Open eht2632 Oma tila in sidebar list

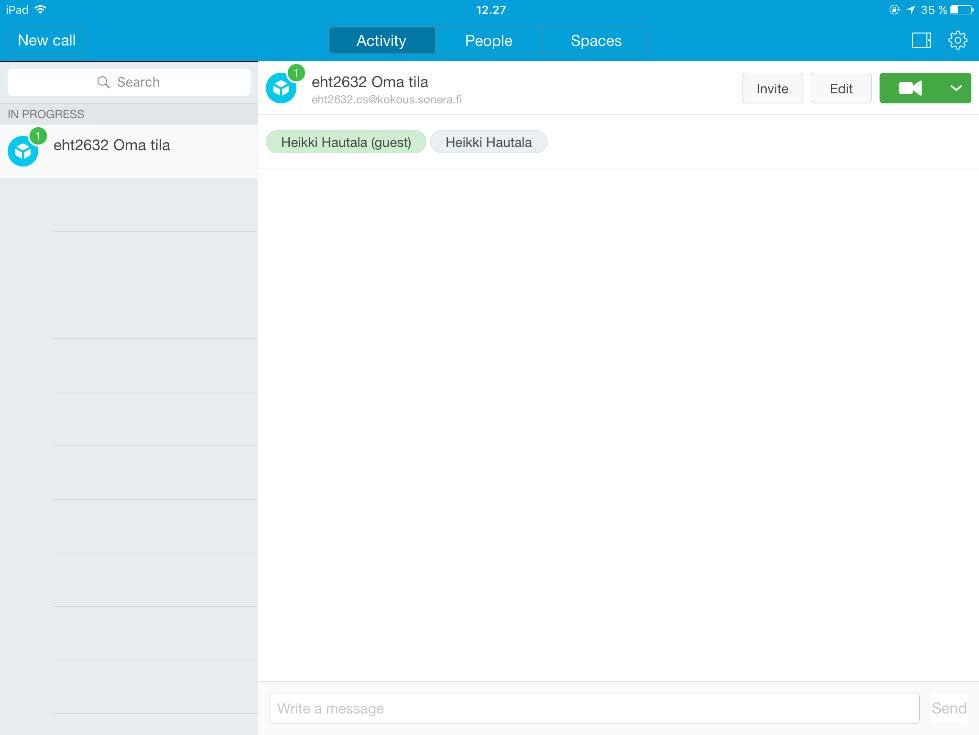(x=129, y=151)
